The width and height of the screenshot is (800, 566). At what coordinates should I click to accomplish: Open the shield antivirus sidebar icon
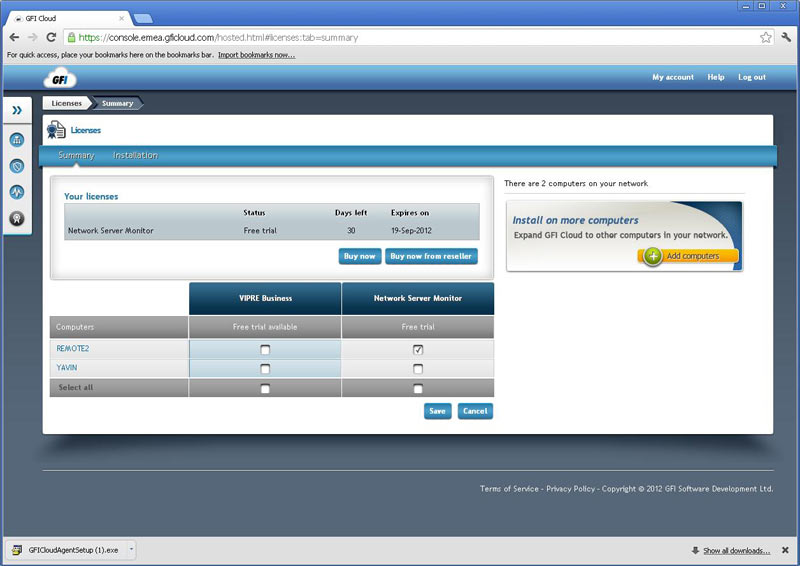point(17,166)
